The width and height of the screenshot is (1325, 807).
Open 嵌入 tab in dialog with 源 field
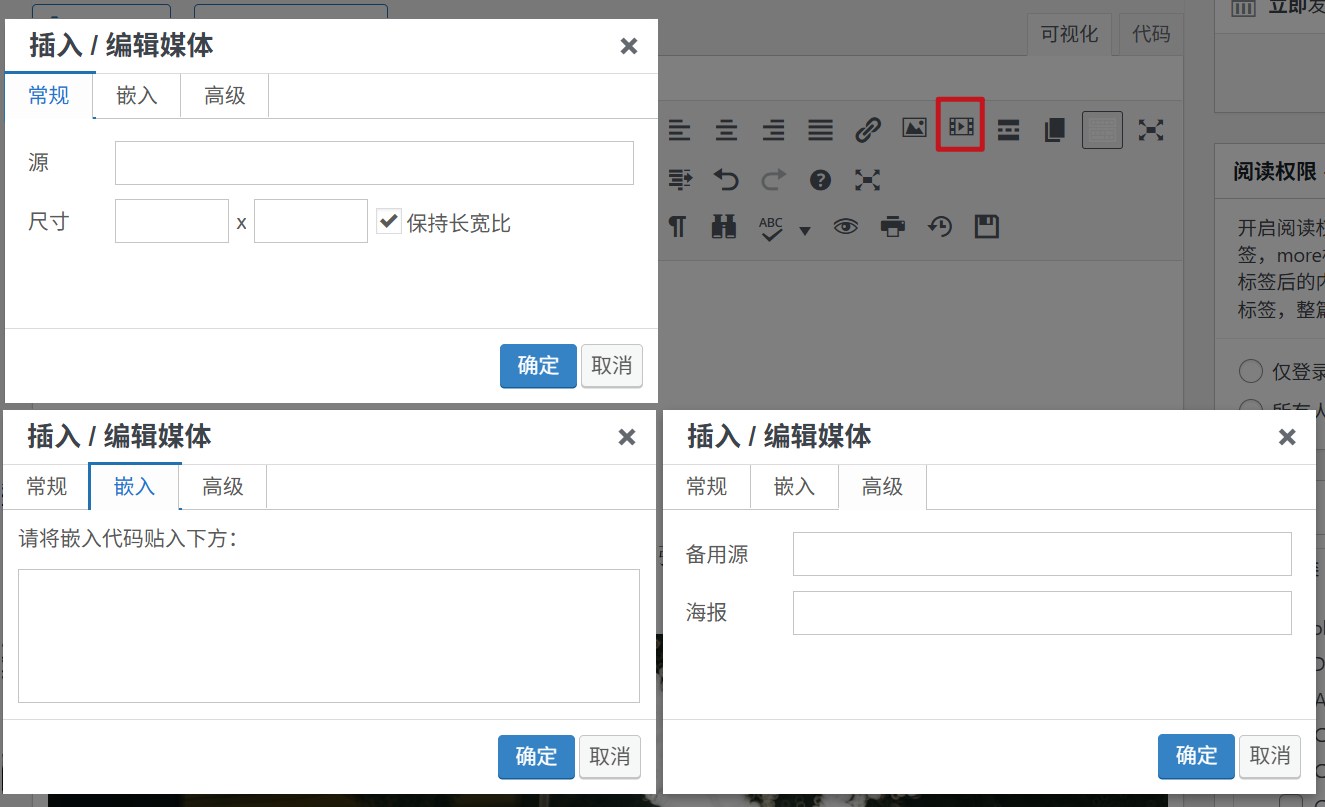[137, 96]
